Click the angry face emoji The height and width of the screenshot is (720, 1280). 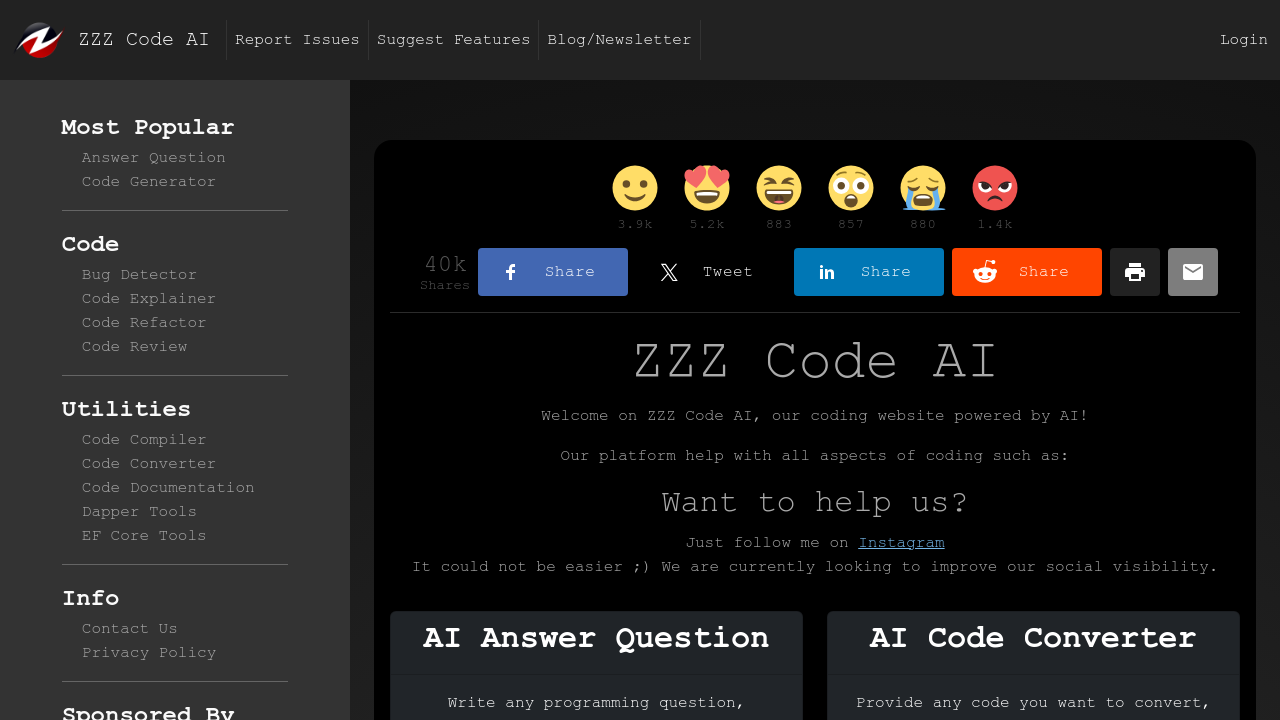[995, 188]
